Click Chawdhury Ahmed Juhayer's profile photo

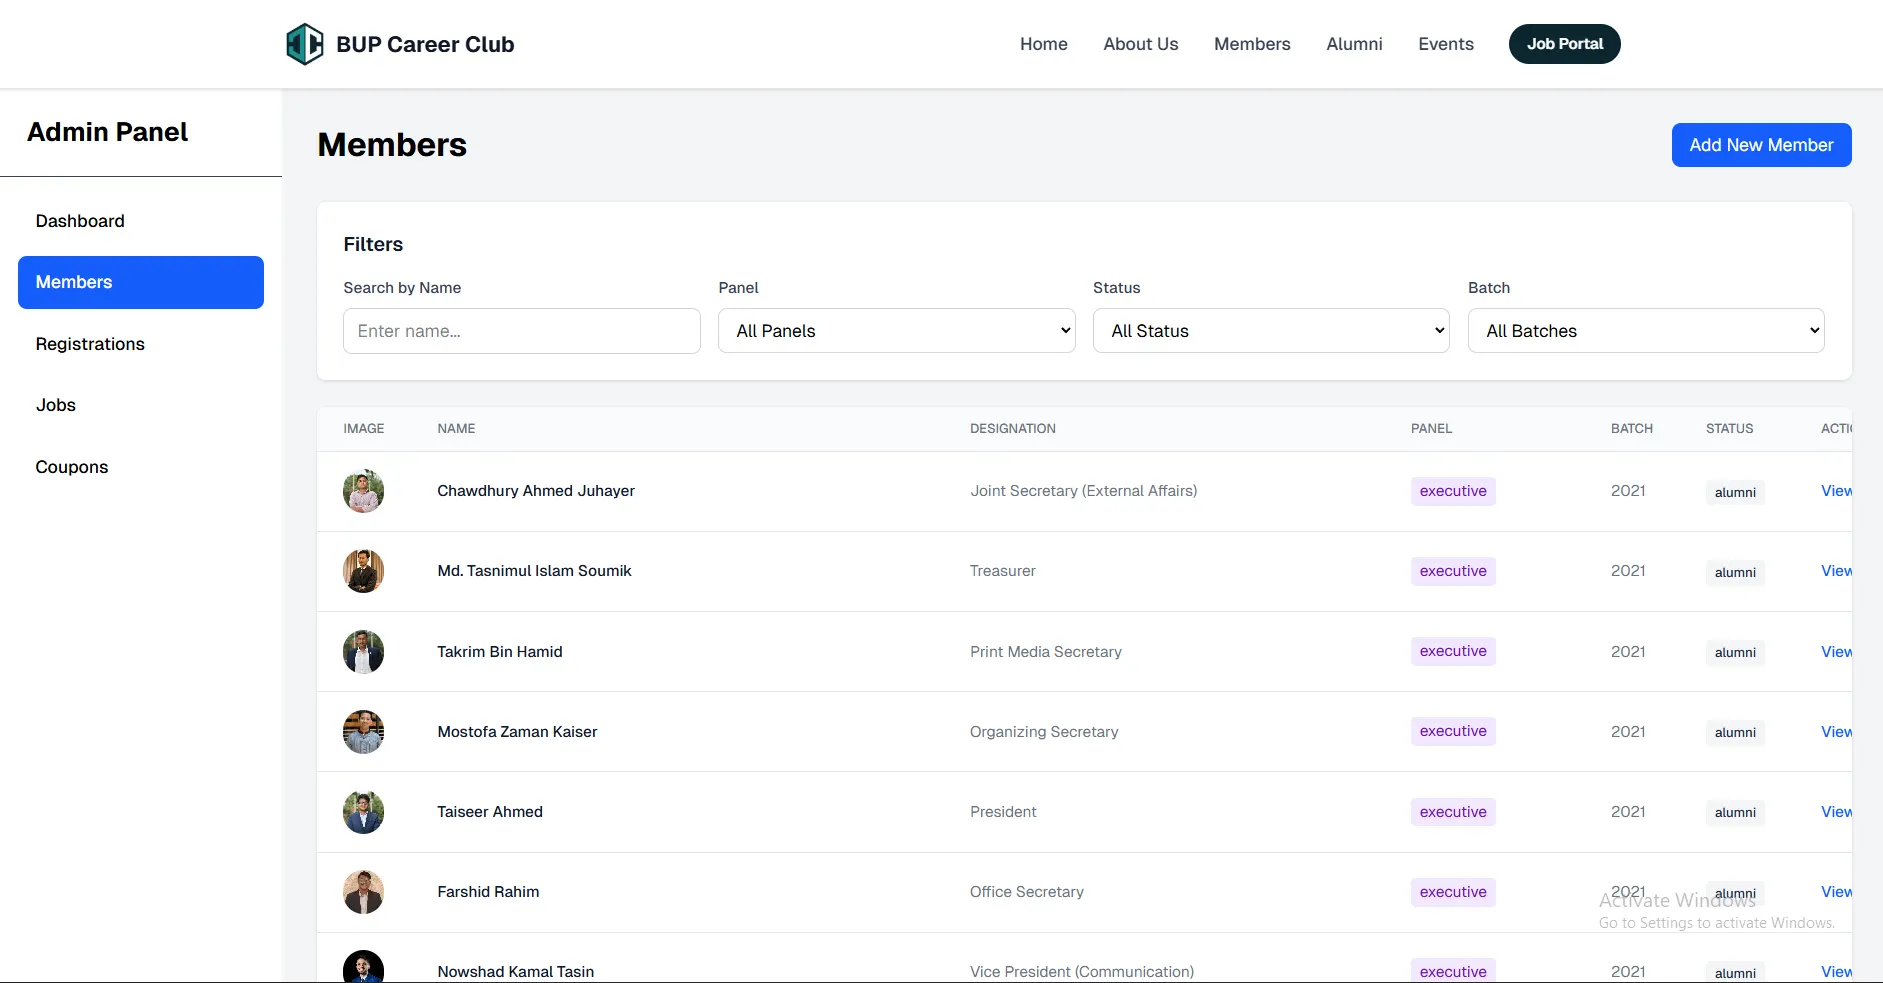(x=363, y=491)
